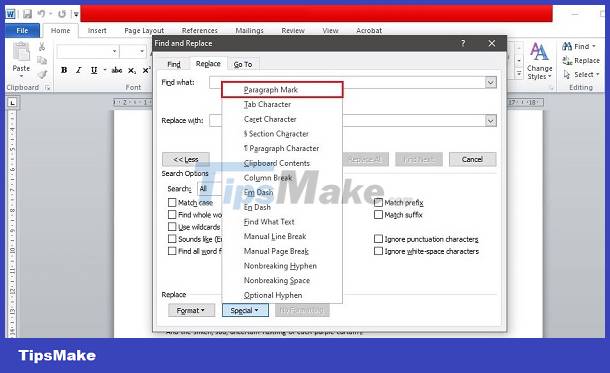Image resolution: width=610 pixels, height=373 pixels.
Task: Enable the Match case checkbox
Action: point(172,203)
